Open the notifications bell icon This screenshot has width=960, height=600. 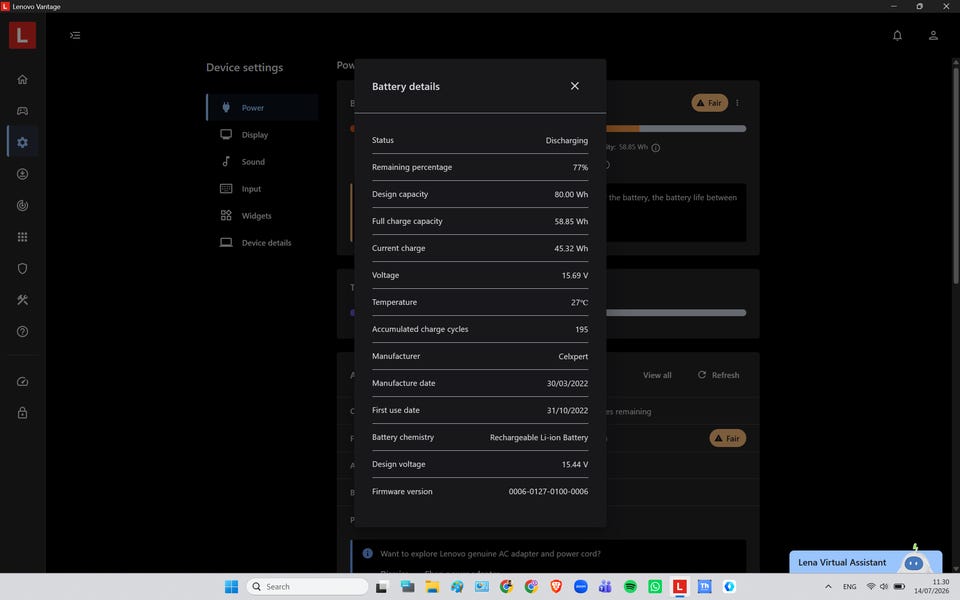[x=897, y=36]
